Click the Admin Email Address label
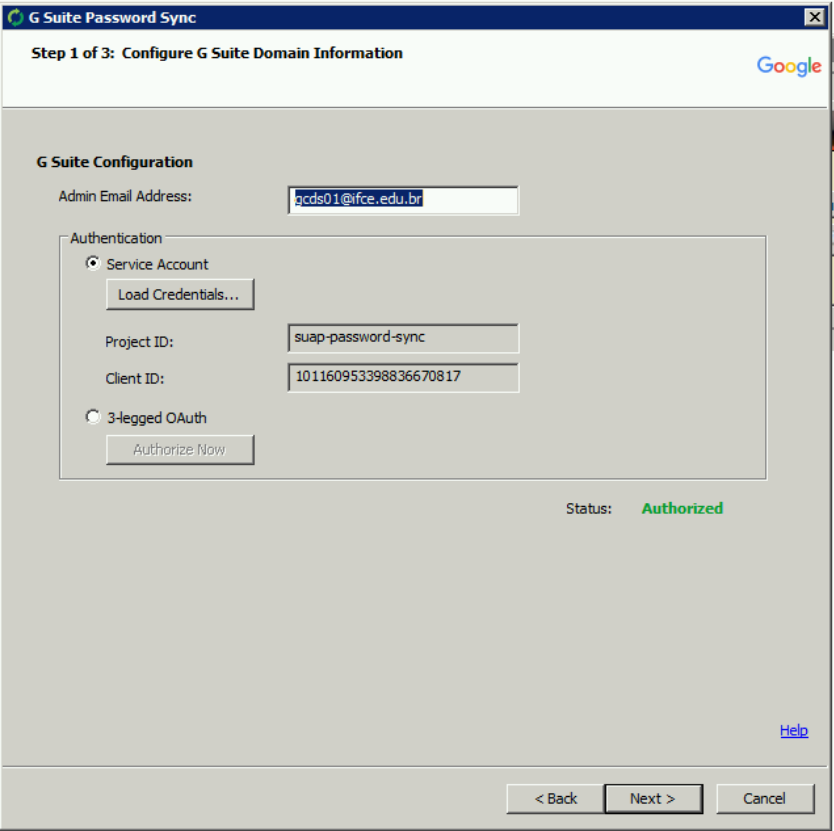This screenshot has height=831, width=834. 125,196
